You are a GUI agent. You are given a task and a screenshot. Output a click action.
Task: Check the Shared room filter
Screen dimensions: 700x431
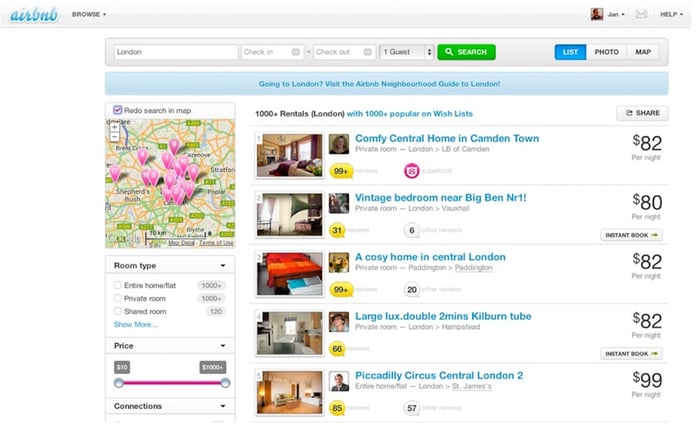[117, 311]
